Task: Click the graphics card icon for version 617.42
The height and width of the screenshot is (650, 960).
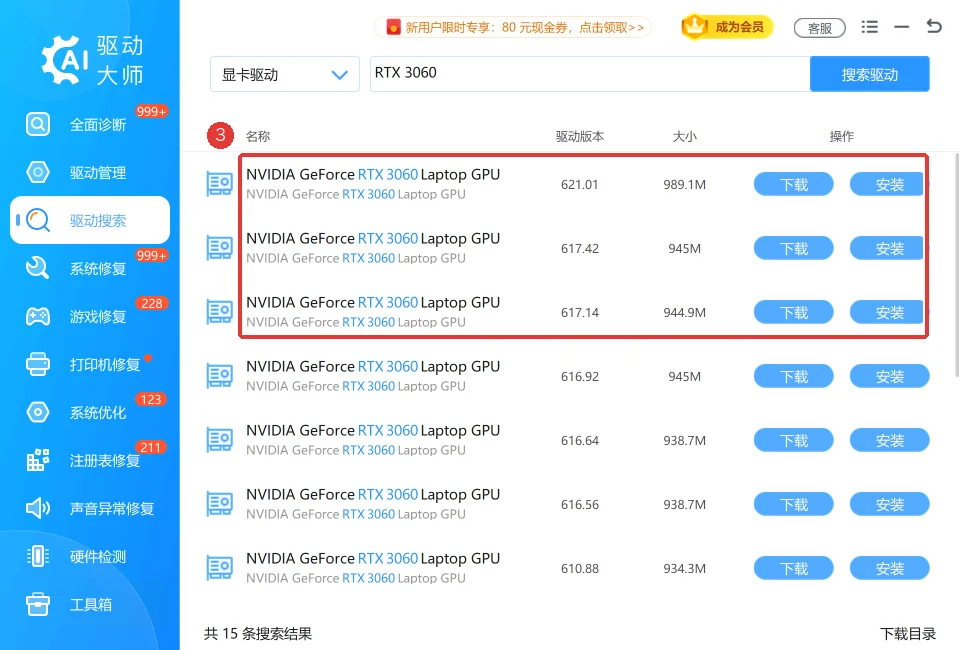Action: tap(219, 248)
